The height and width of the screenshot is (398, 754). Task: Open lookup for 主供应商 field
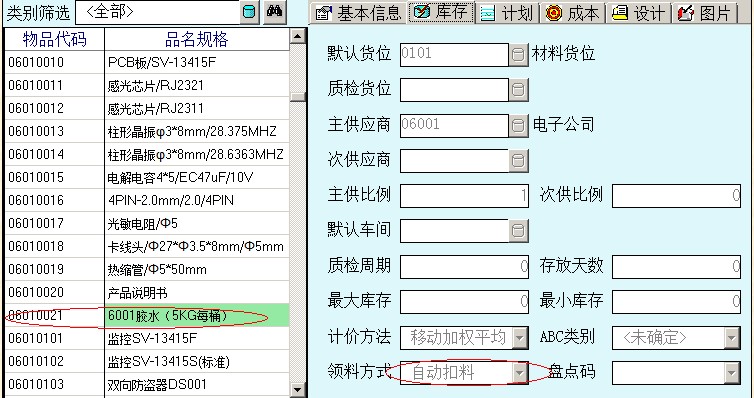(518, 125)
